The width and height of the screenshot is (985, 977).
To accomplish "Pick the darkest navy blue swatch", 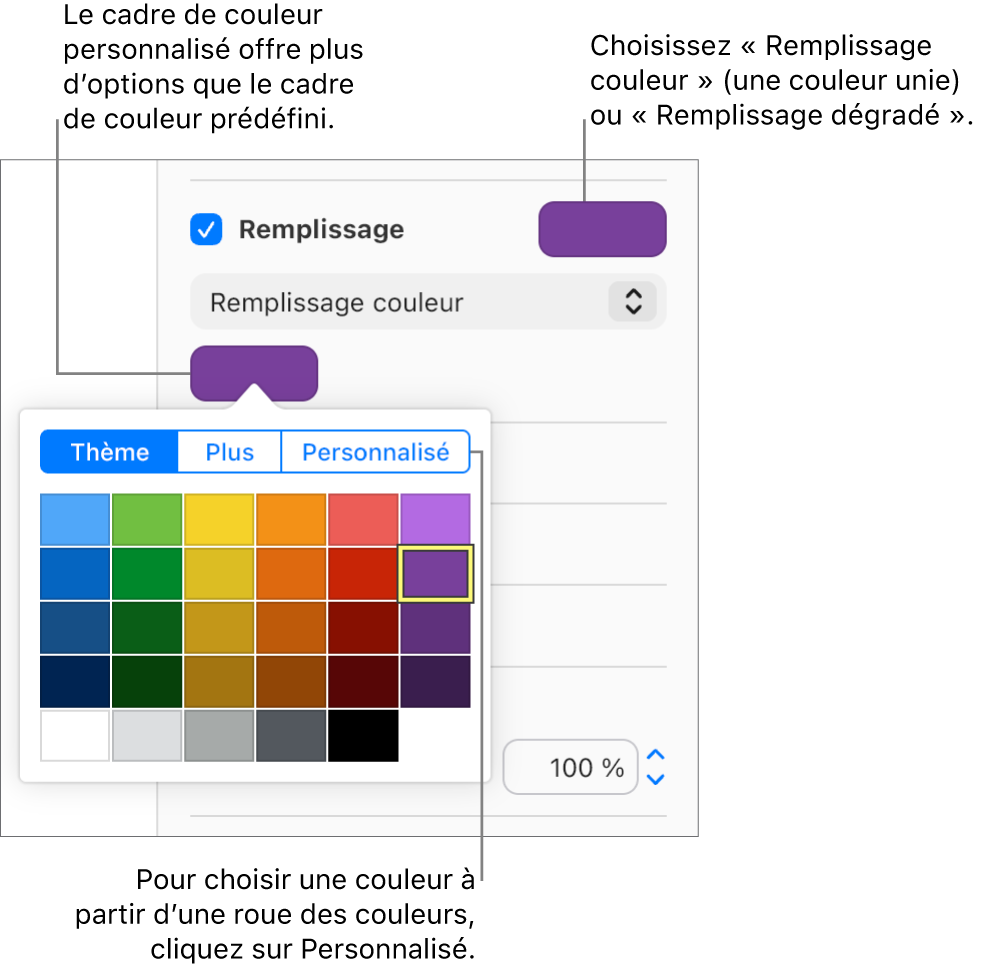I will 75,682.
